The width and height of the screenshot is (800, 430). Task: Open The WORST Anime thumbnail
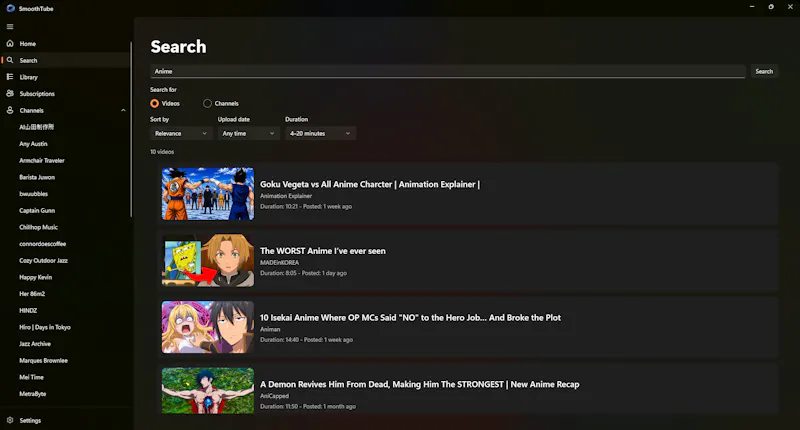208,261
